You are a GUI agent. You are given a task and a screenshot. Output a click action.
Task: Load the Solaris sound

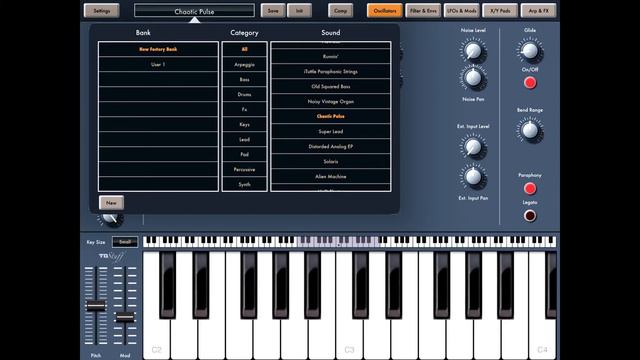click(331, 161)
